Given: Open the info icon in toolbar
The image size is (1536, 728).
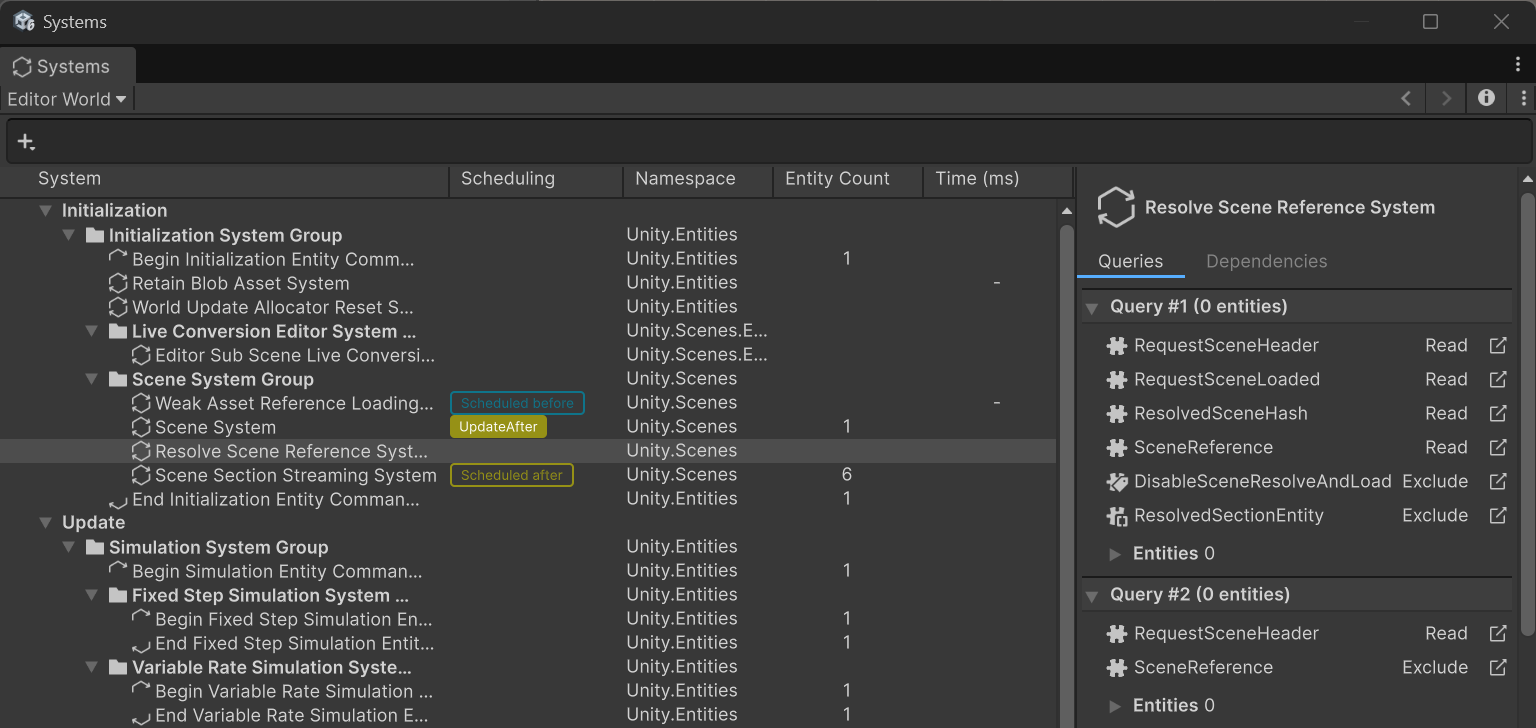Looking at the screenshot, I should coord(1486,98).
